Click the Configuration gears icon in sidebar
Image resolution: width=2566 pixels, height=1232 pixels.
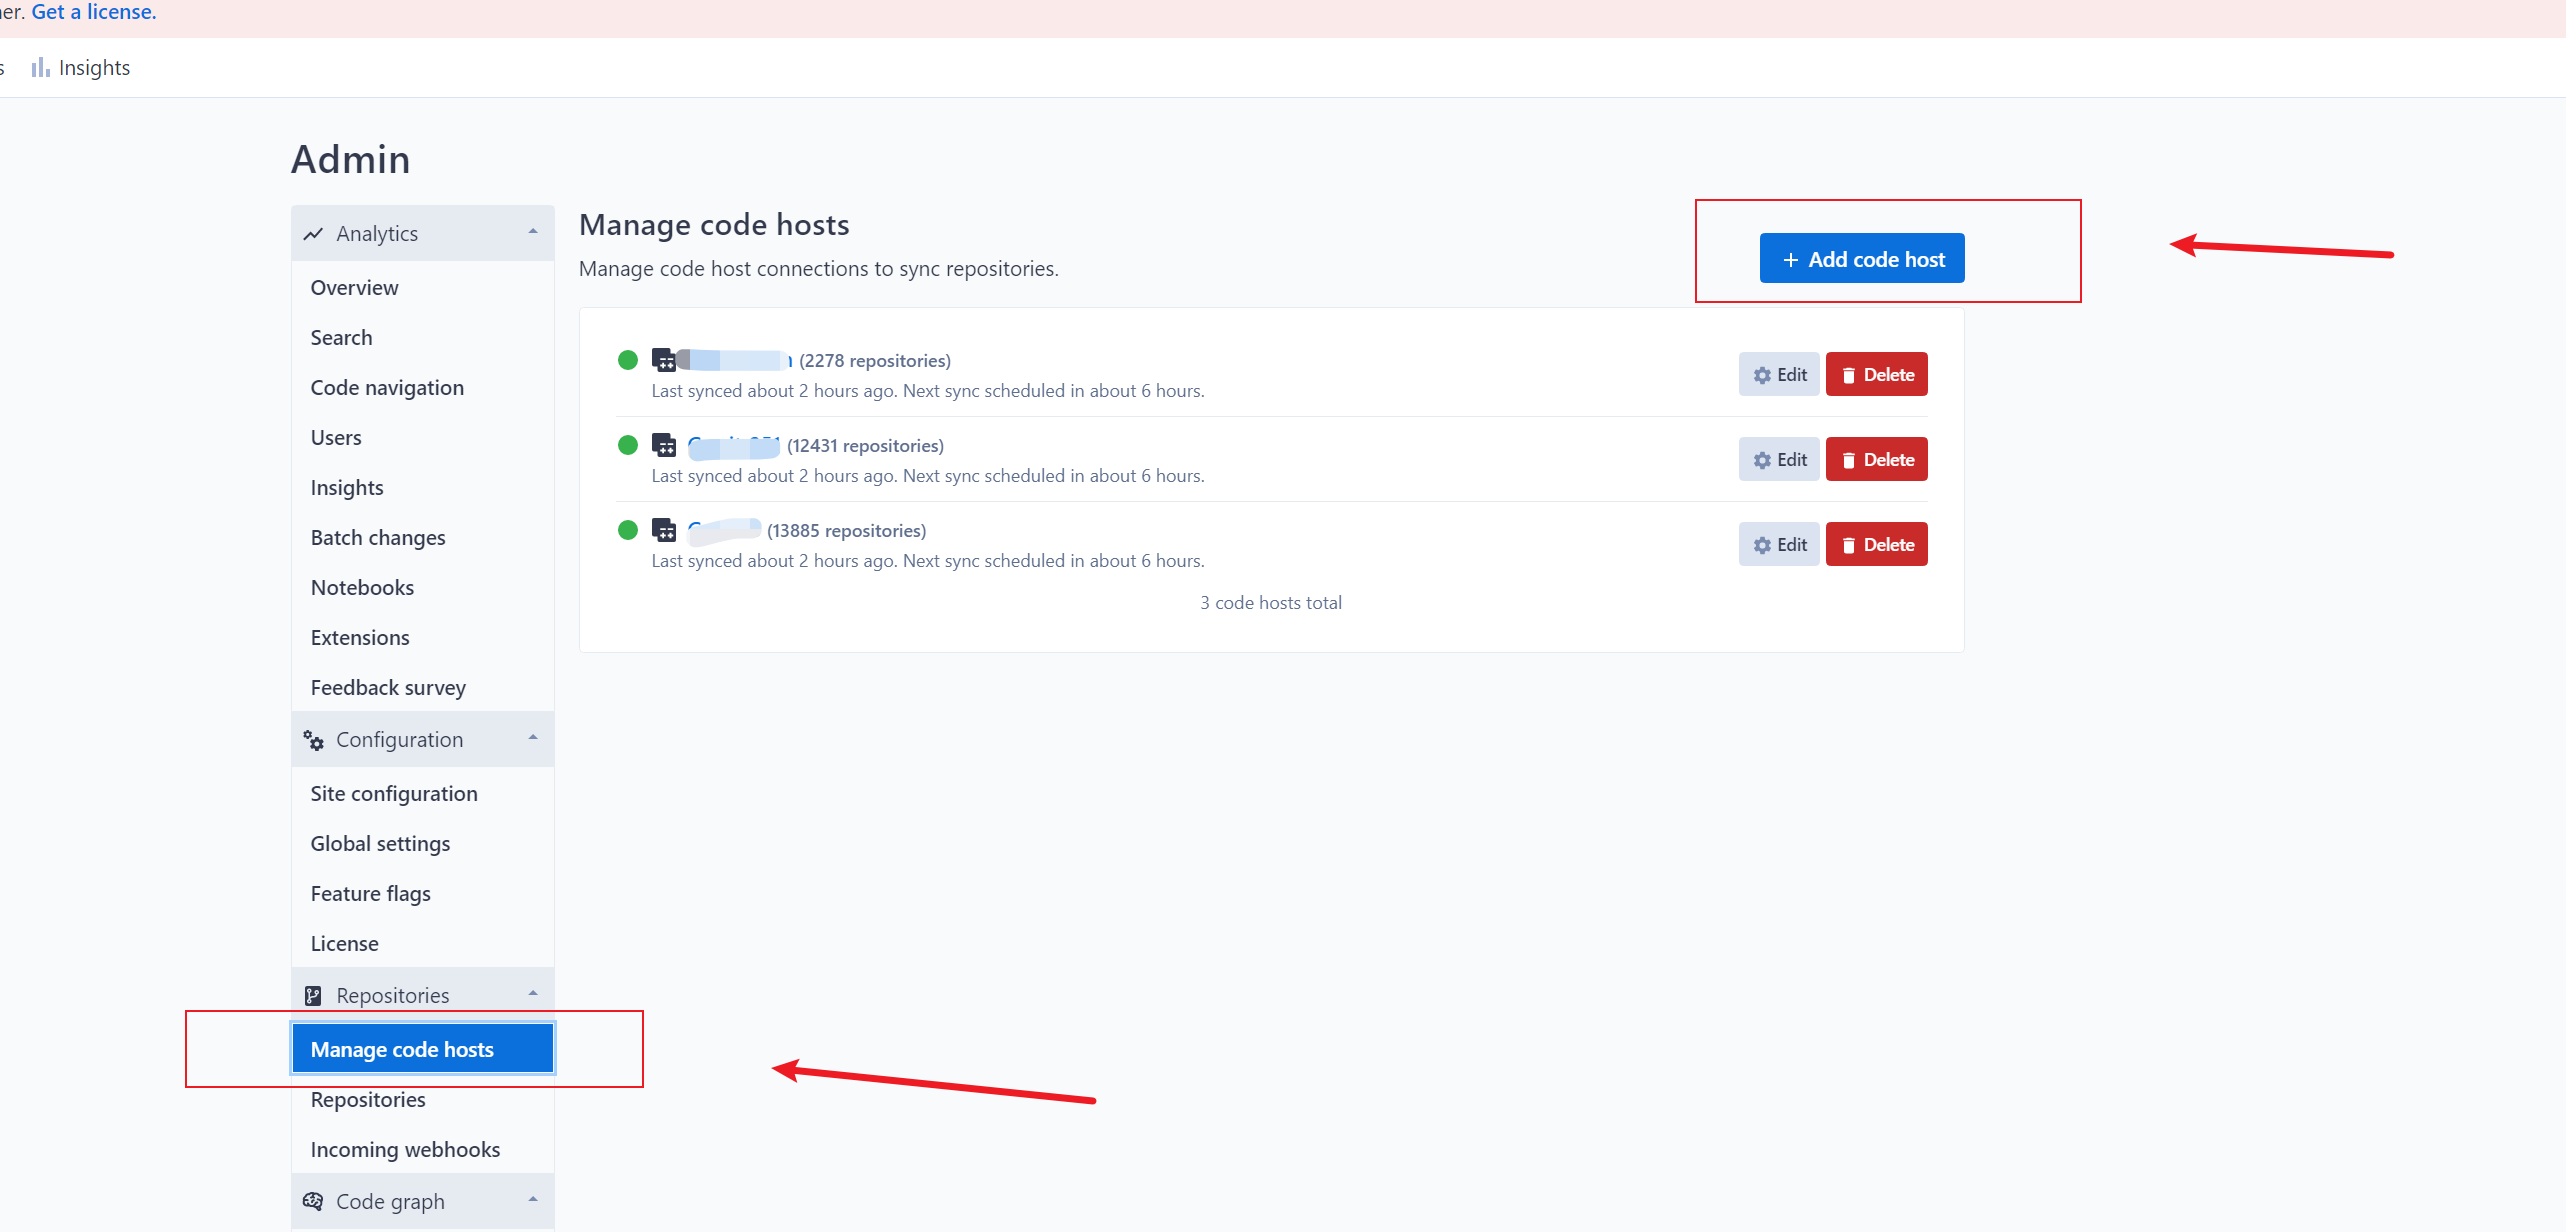314,740
